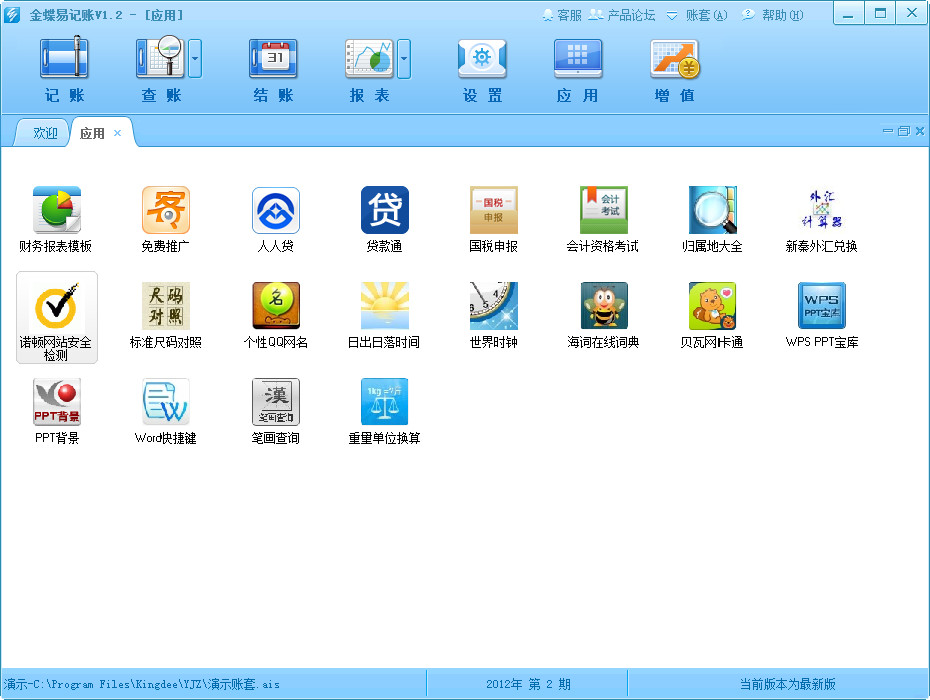This screenshot has width=930, height=700.
Task: Launch the Word快捷键 app
Action: (165, 412)
